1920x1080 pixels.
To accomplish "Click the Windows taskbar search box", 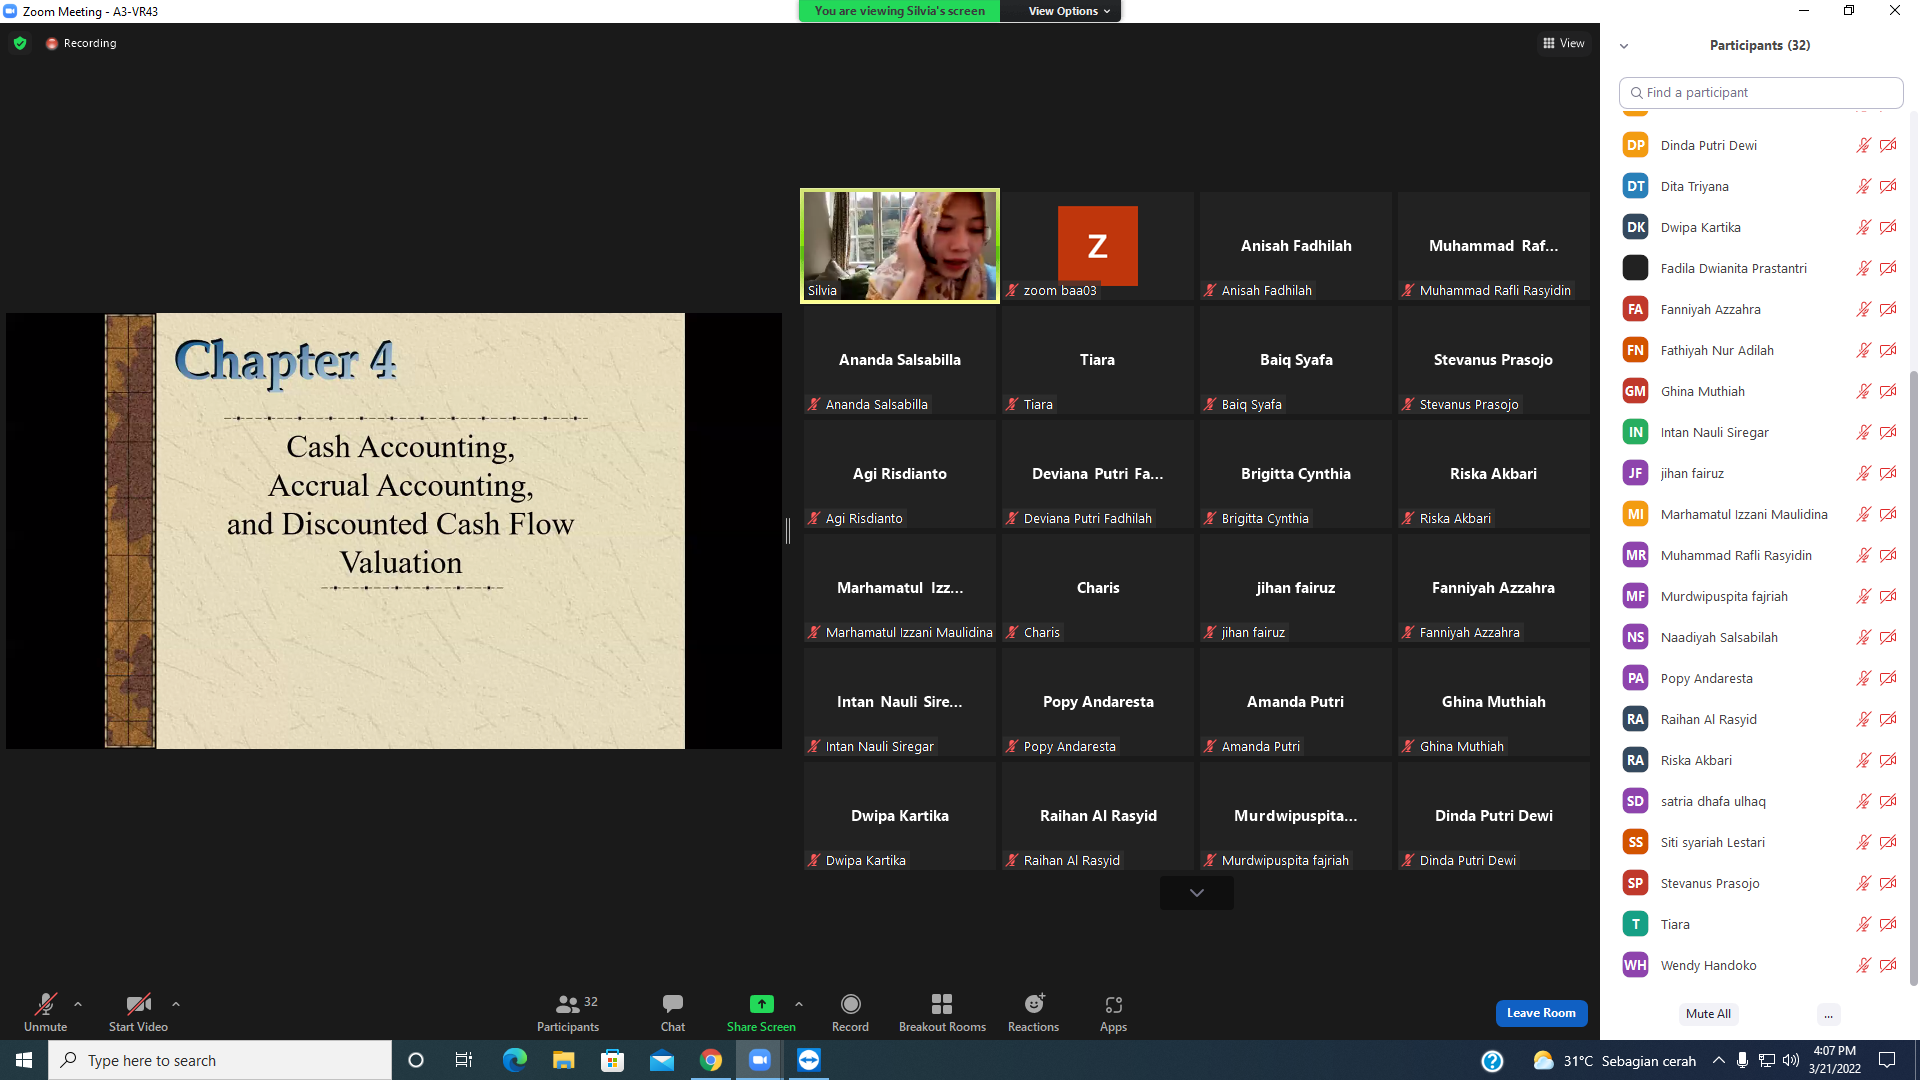I will point(220,1060).
